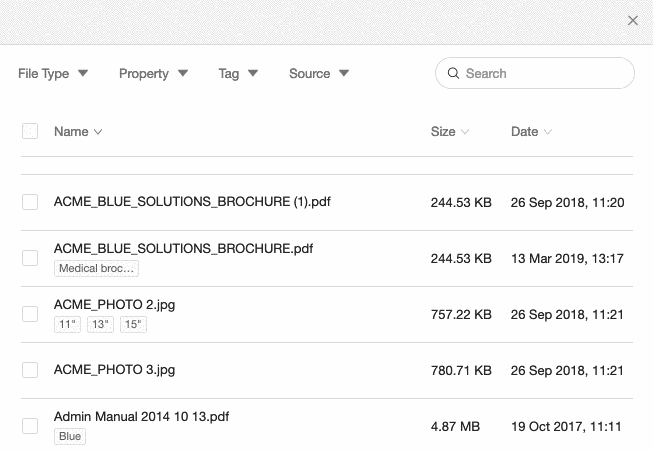Click the Medical broc... tag
Image resolution: width=653 pixels, height=450 pixels.
tap(96, 269)
